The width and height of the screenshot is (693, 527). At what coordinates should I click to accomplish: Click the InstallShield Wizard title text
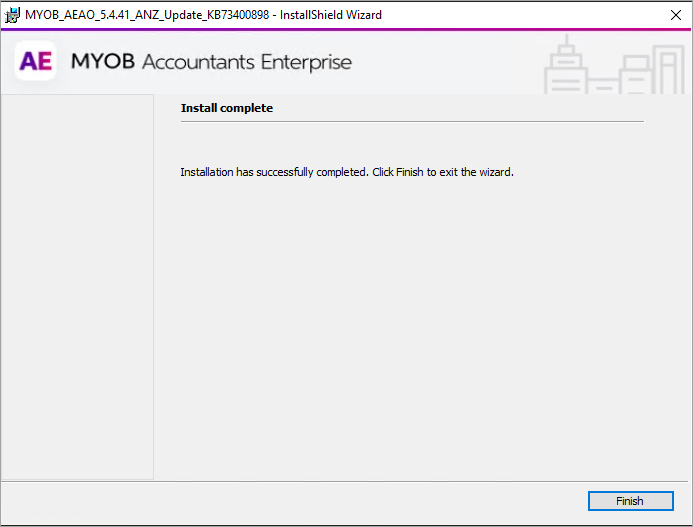tap(329, 15)
